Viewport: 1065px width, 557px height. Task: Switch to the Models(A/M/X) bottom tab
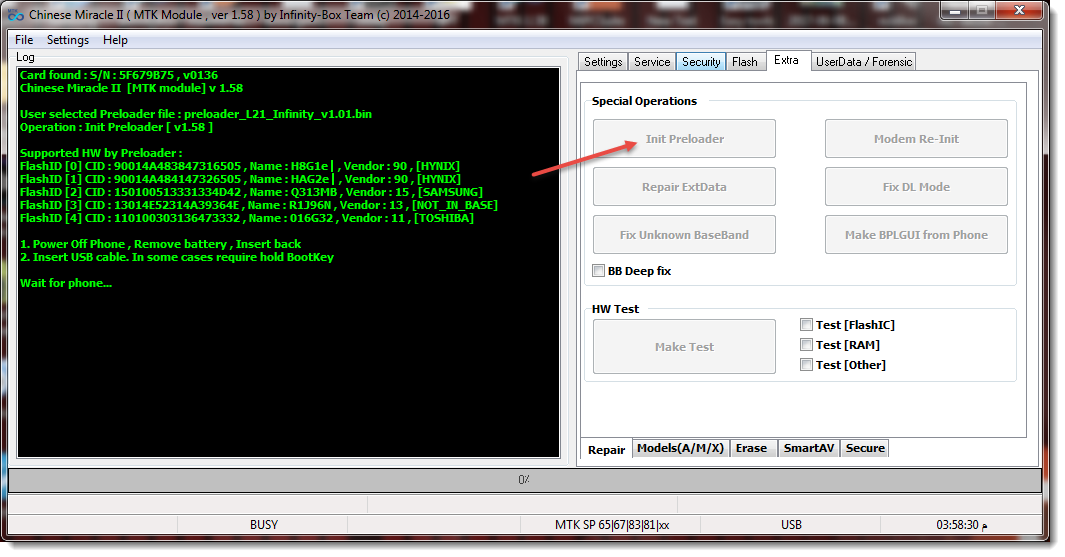pos(681,448)
